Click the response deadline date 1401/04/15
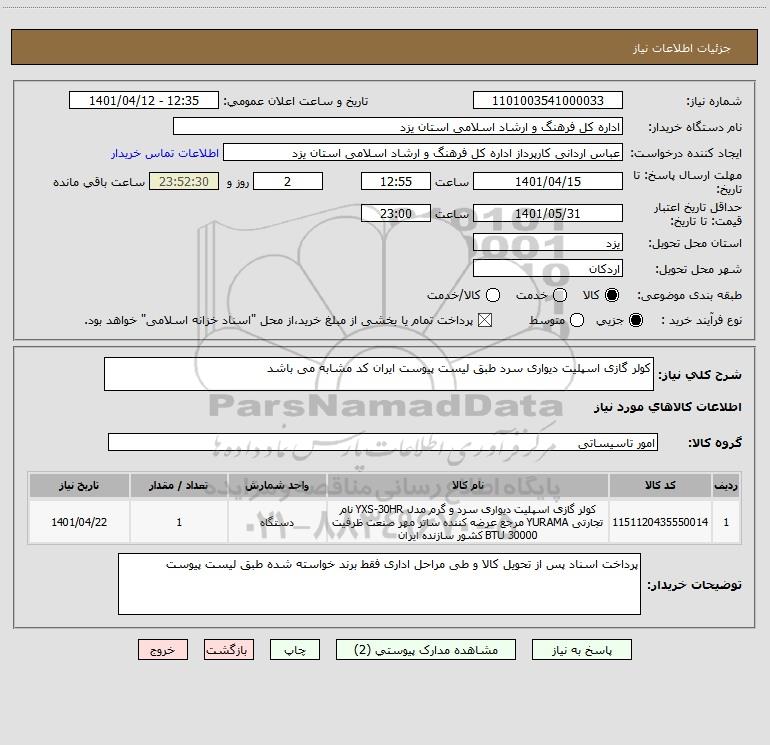Viewport: 770px width, 745px height. (x=548, y=181)
